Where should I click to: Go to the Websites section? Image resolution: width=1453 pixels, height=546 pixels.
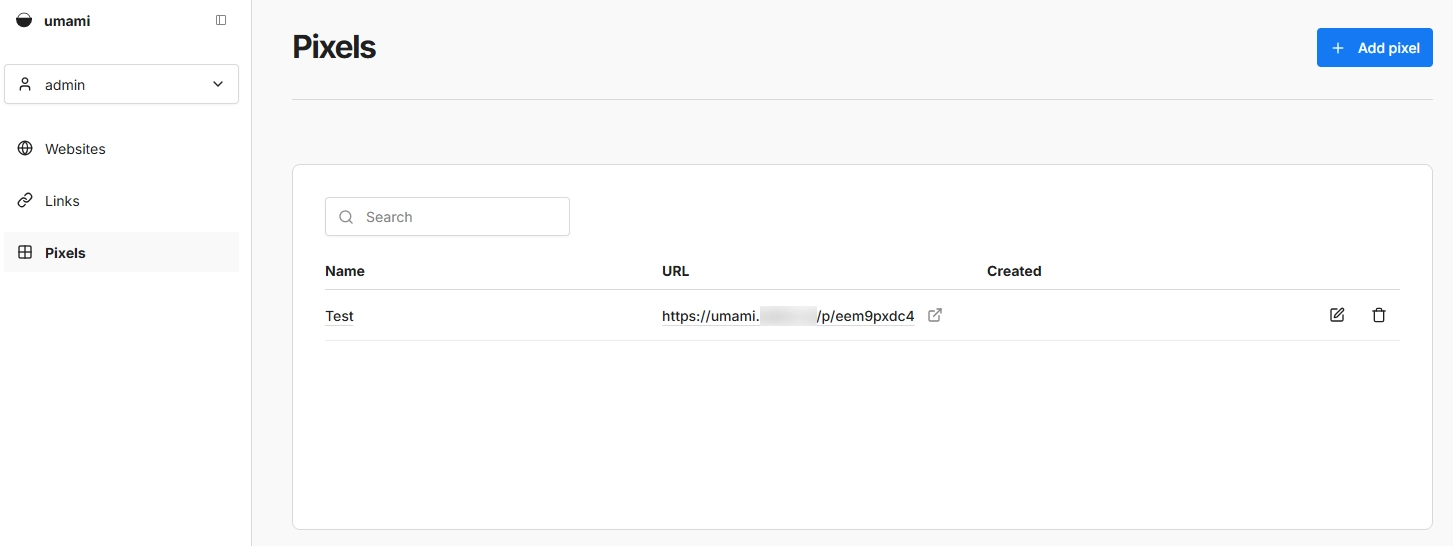pyautogui.click(x=75, y=149)
